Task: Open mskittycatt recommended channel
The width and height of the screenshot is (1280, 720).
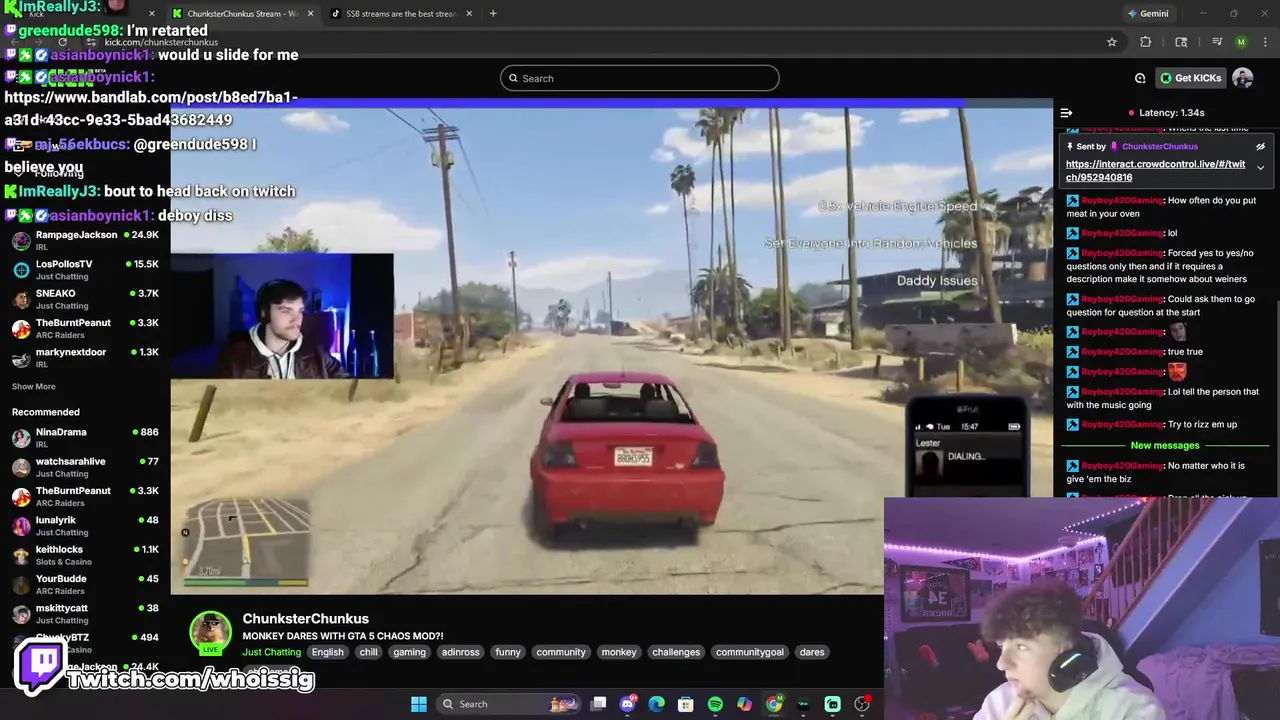Action: [85, 614]
